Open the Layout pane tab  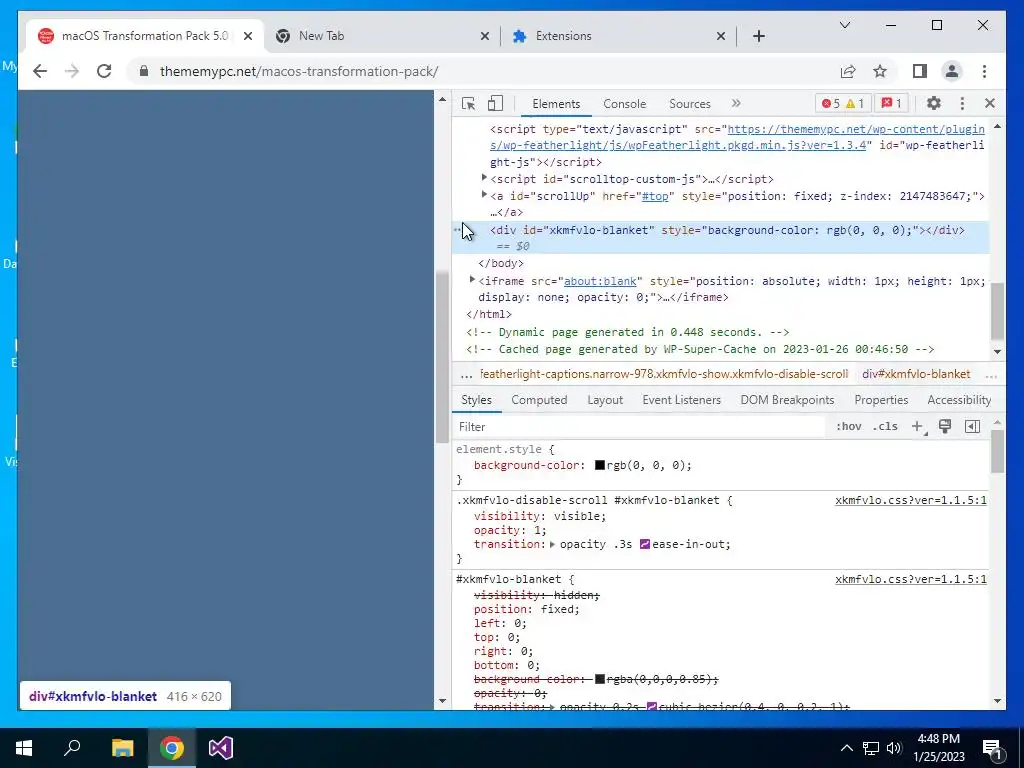coord(605,400)
